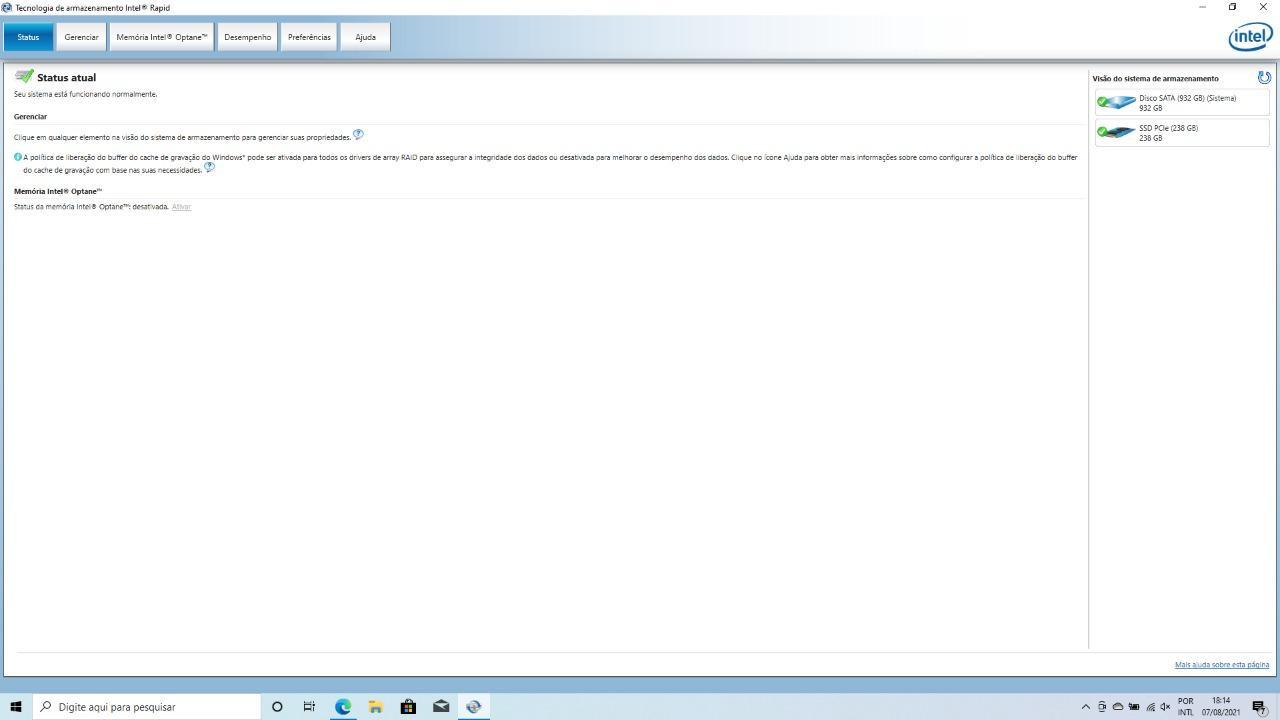Open the Ajuda tab

(x=365, y=37)
